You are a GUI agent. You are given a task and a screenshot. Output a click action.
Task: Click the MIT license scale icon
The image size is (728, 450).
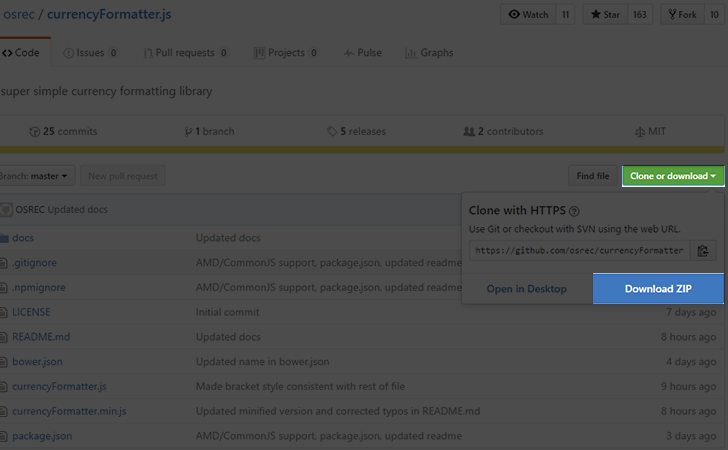coord(640,131)
